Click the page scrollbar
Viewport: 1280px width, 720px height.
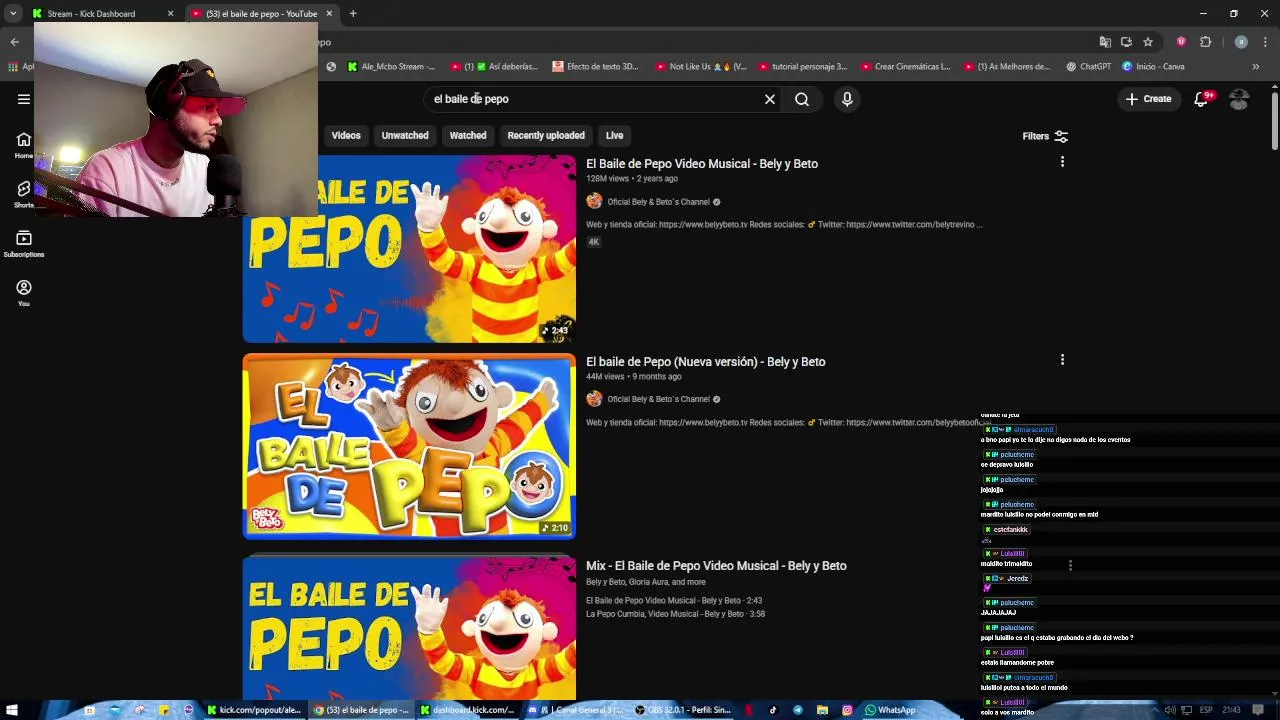pos(1274,121)
